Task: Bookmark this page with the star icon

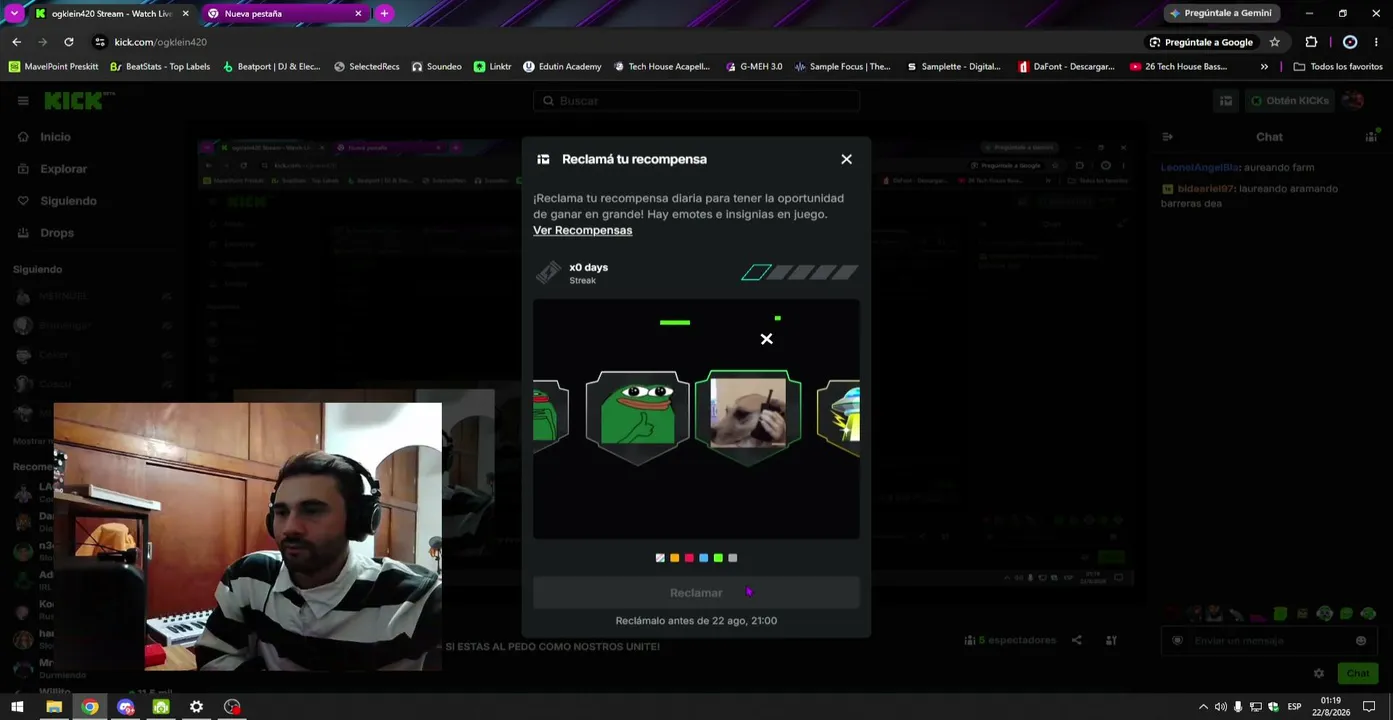Action: 1275,42
